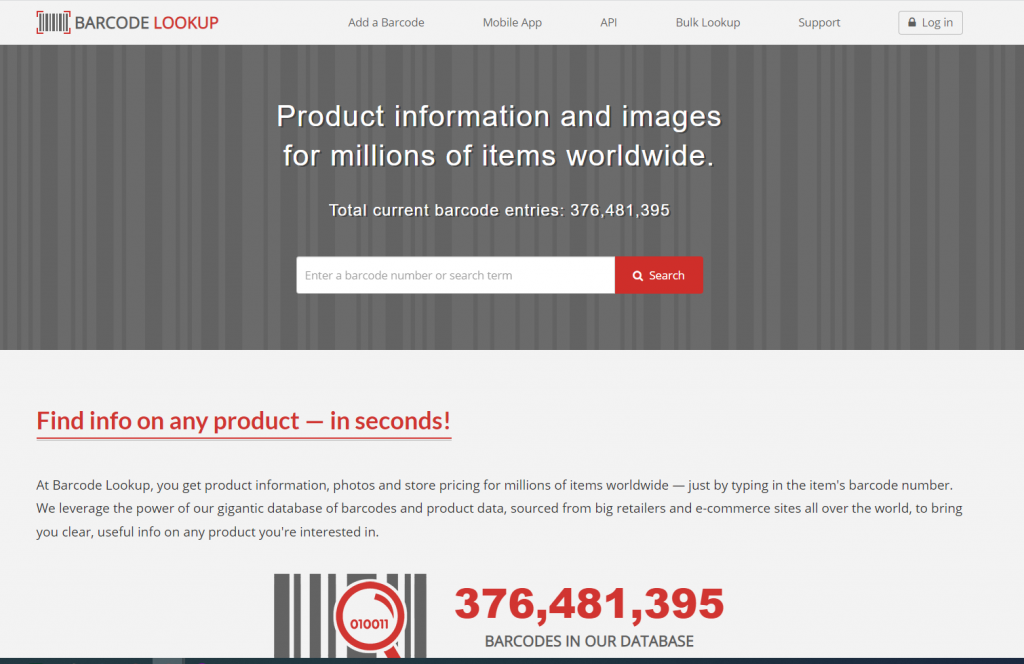
Task: Click the lock icon in Log in button
Action: tap(912, 22)
